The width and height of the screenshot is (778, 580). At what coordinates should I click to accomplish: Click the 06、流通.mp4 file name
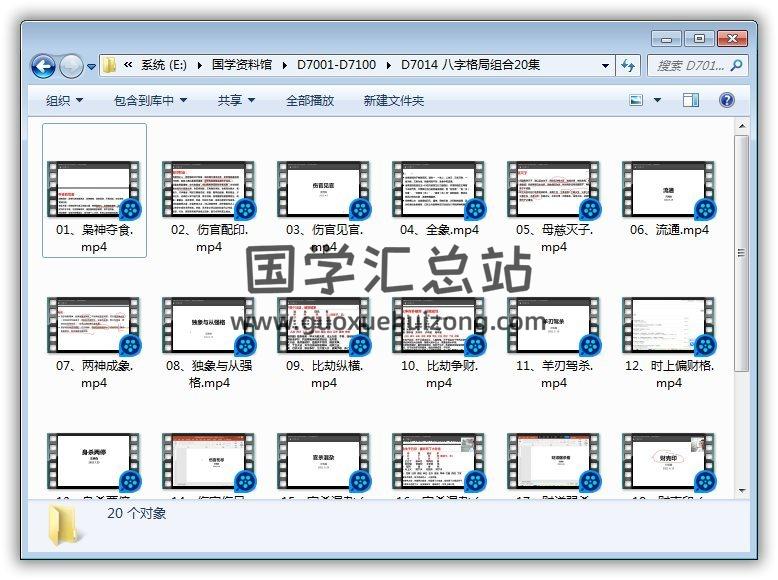(x=669, y=230)
